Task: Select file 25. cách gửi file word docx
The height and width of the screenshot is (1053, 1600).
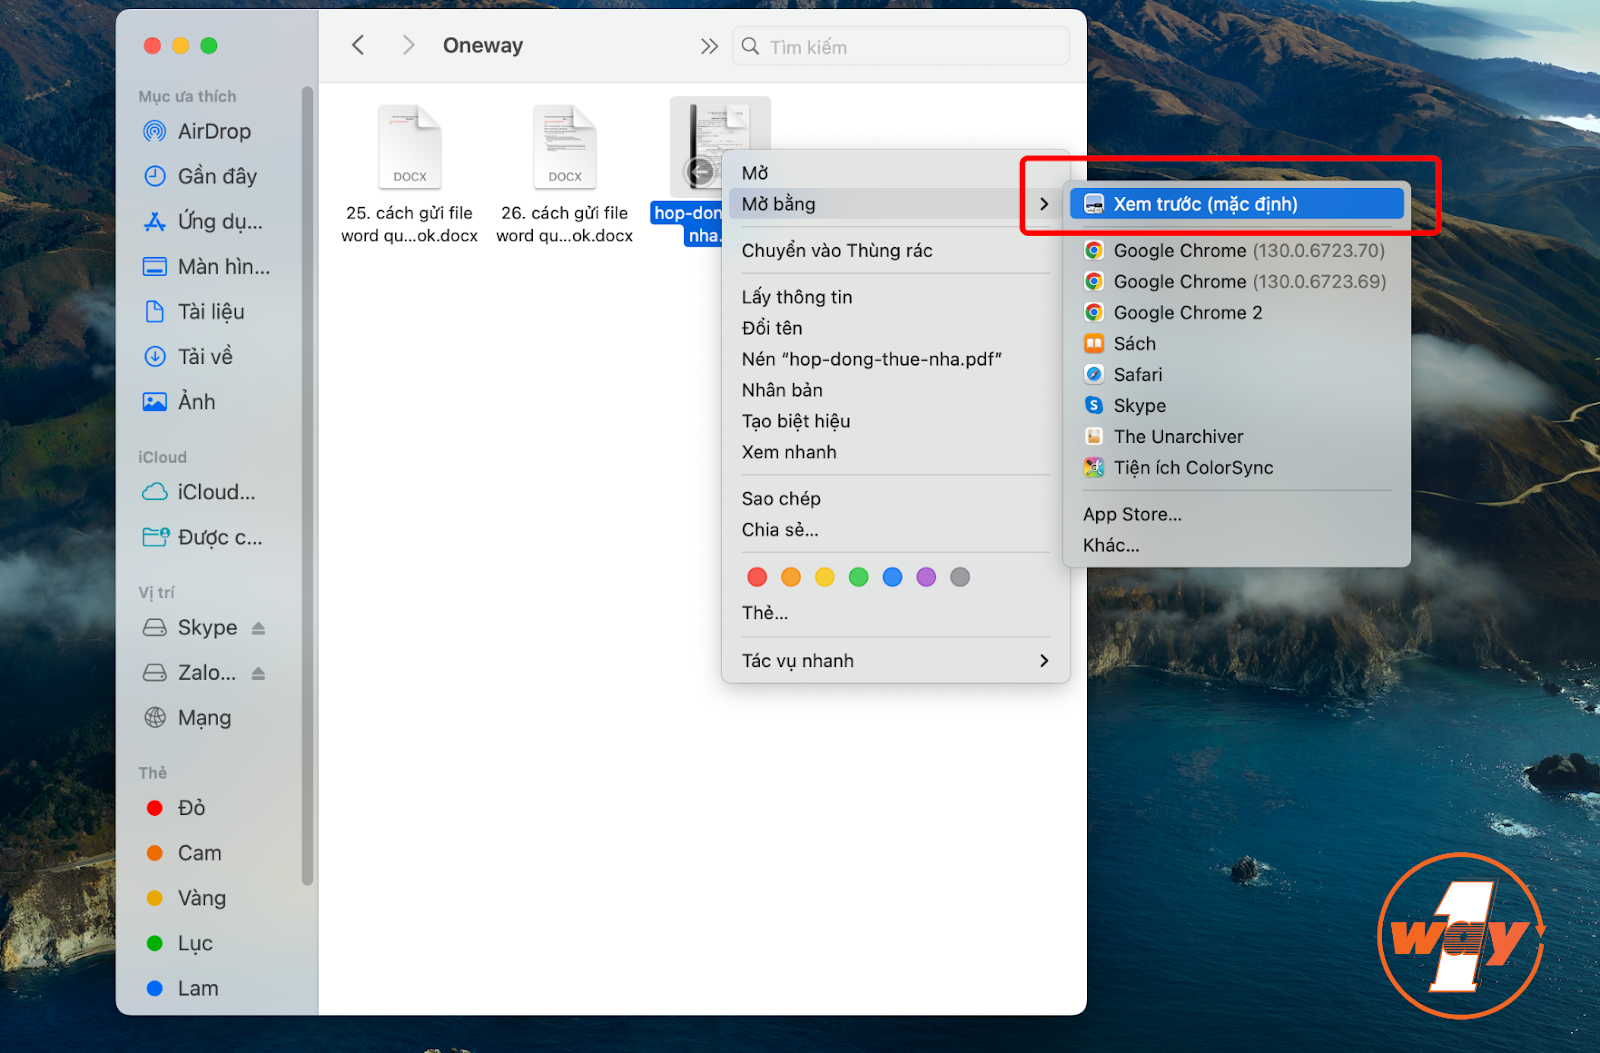Action: pos(410,172)
